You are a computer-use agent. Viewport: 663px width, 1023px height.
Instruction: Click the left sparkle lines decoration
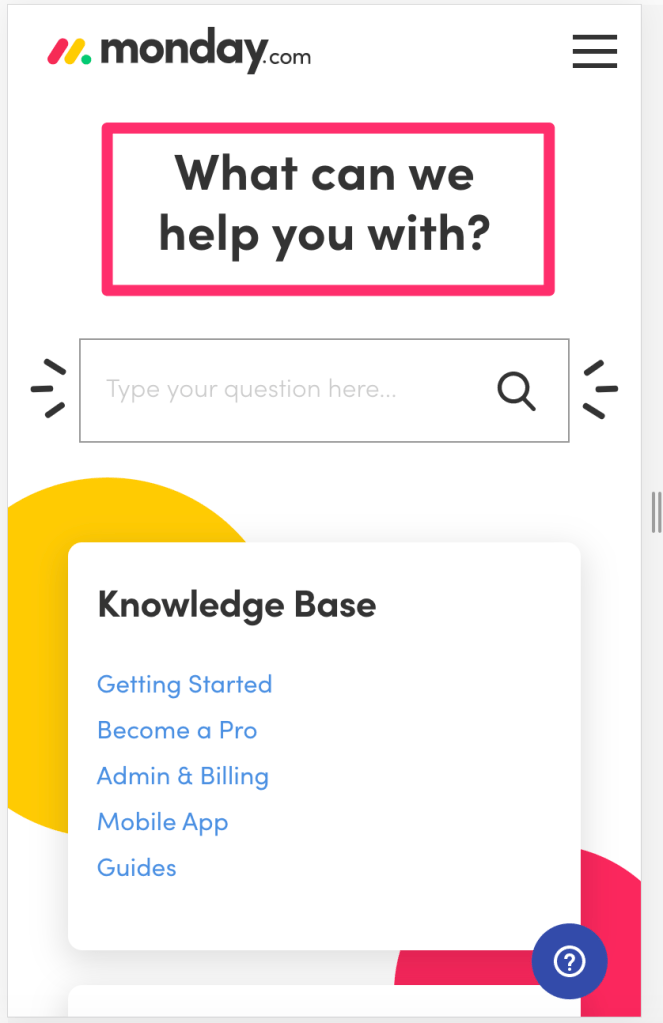tap(49, 389)
